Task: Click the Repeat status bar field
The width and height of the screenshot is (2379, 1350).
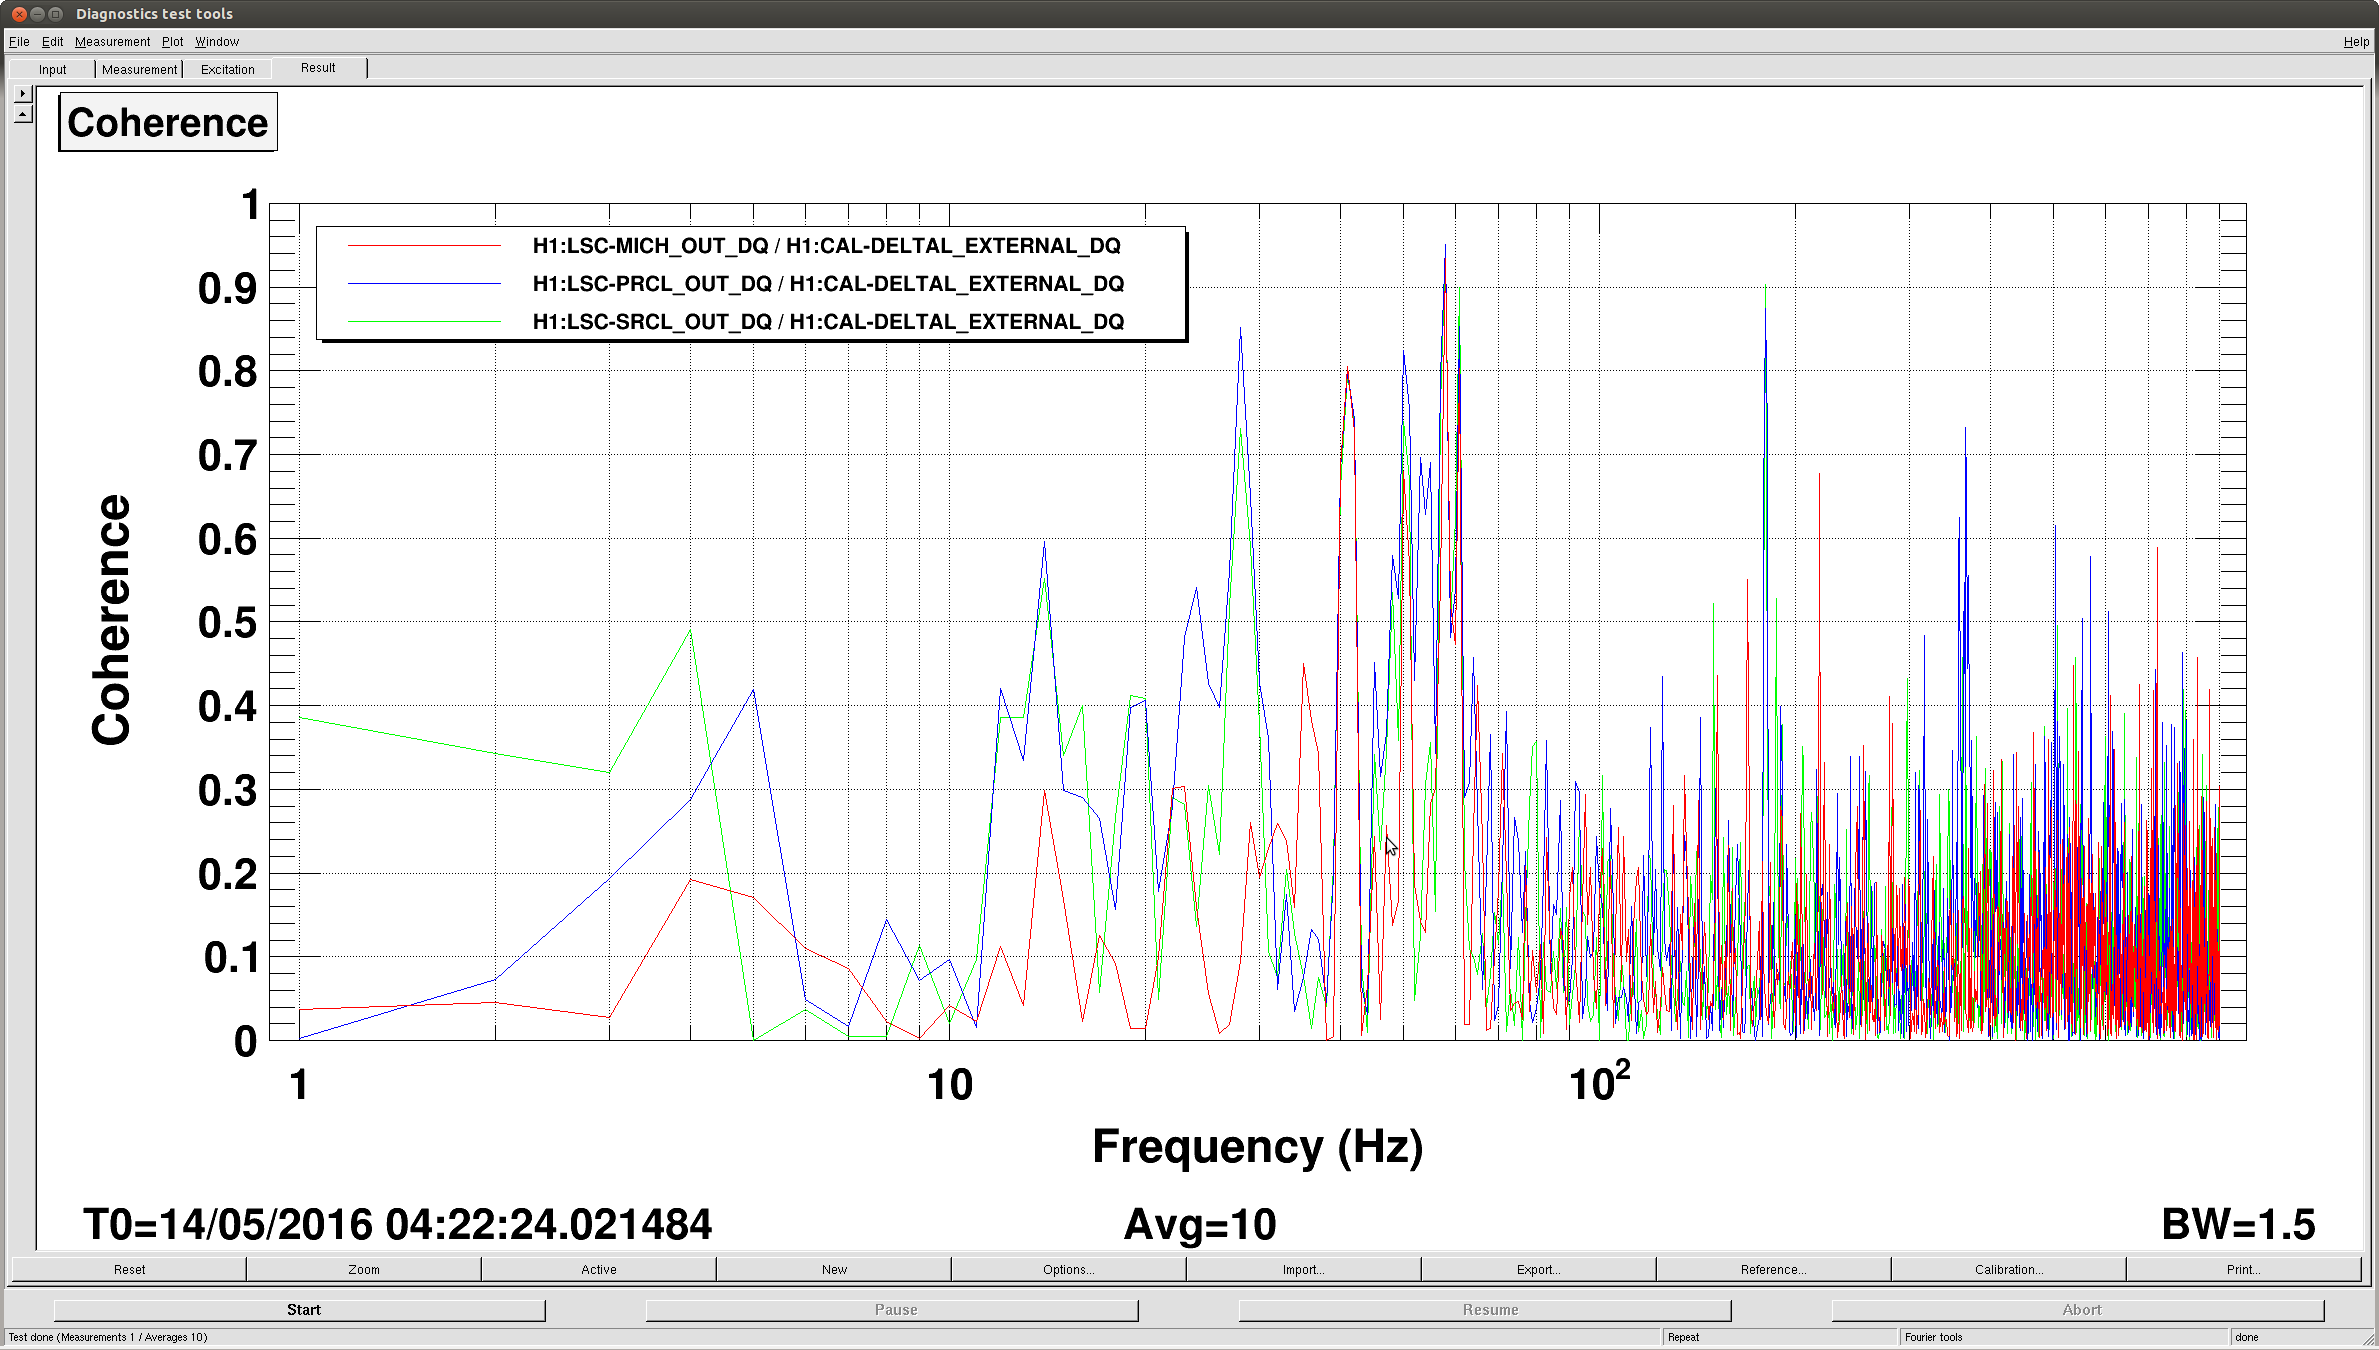Action: click(1779, 1337)
